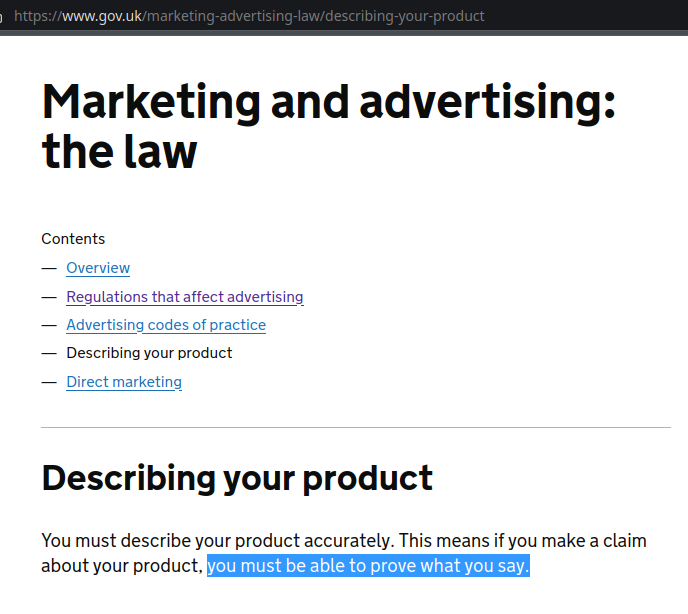Click the lock icon beside the URL

pos(2,17)
